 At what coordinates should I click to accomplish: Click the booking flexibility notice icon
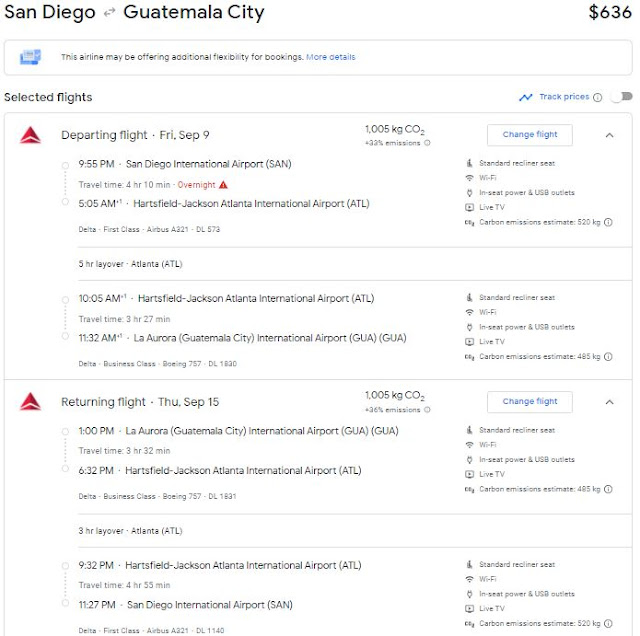(x=30, y=57)
